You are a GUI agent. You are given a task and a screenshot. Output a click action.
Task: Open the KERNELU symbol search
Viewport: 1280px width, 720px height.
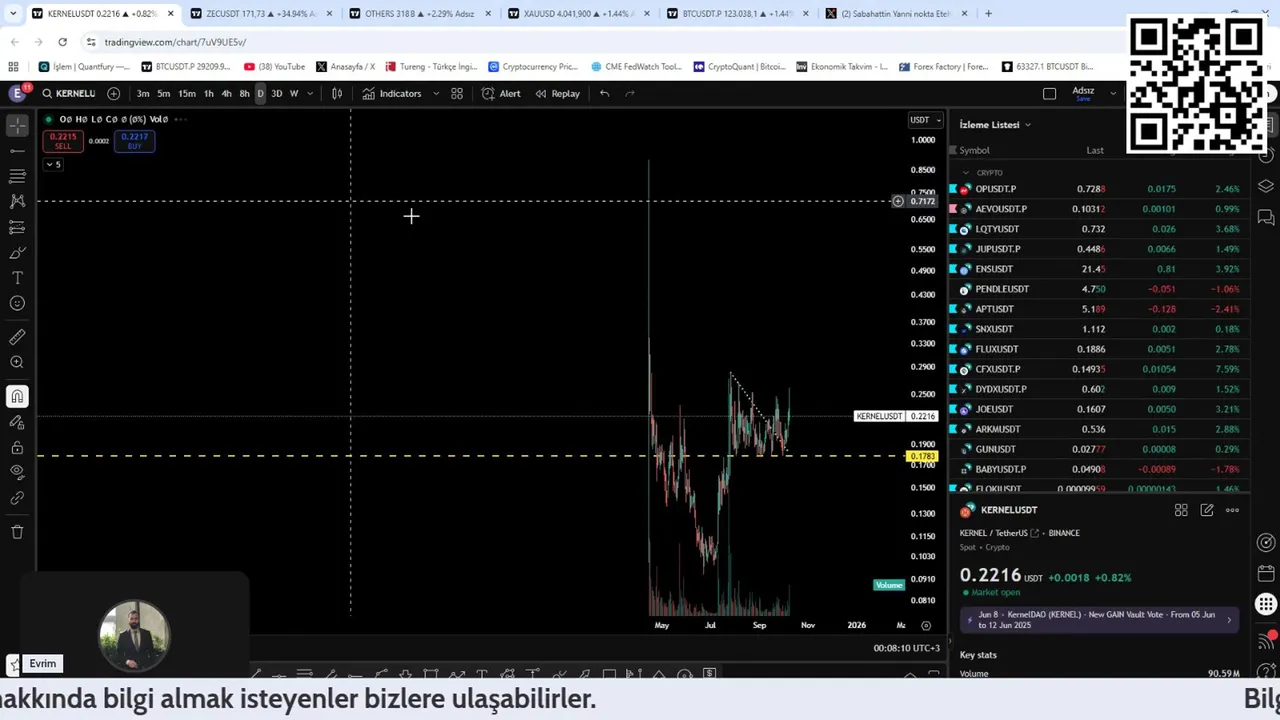tap(69, 93)
